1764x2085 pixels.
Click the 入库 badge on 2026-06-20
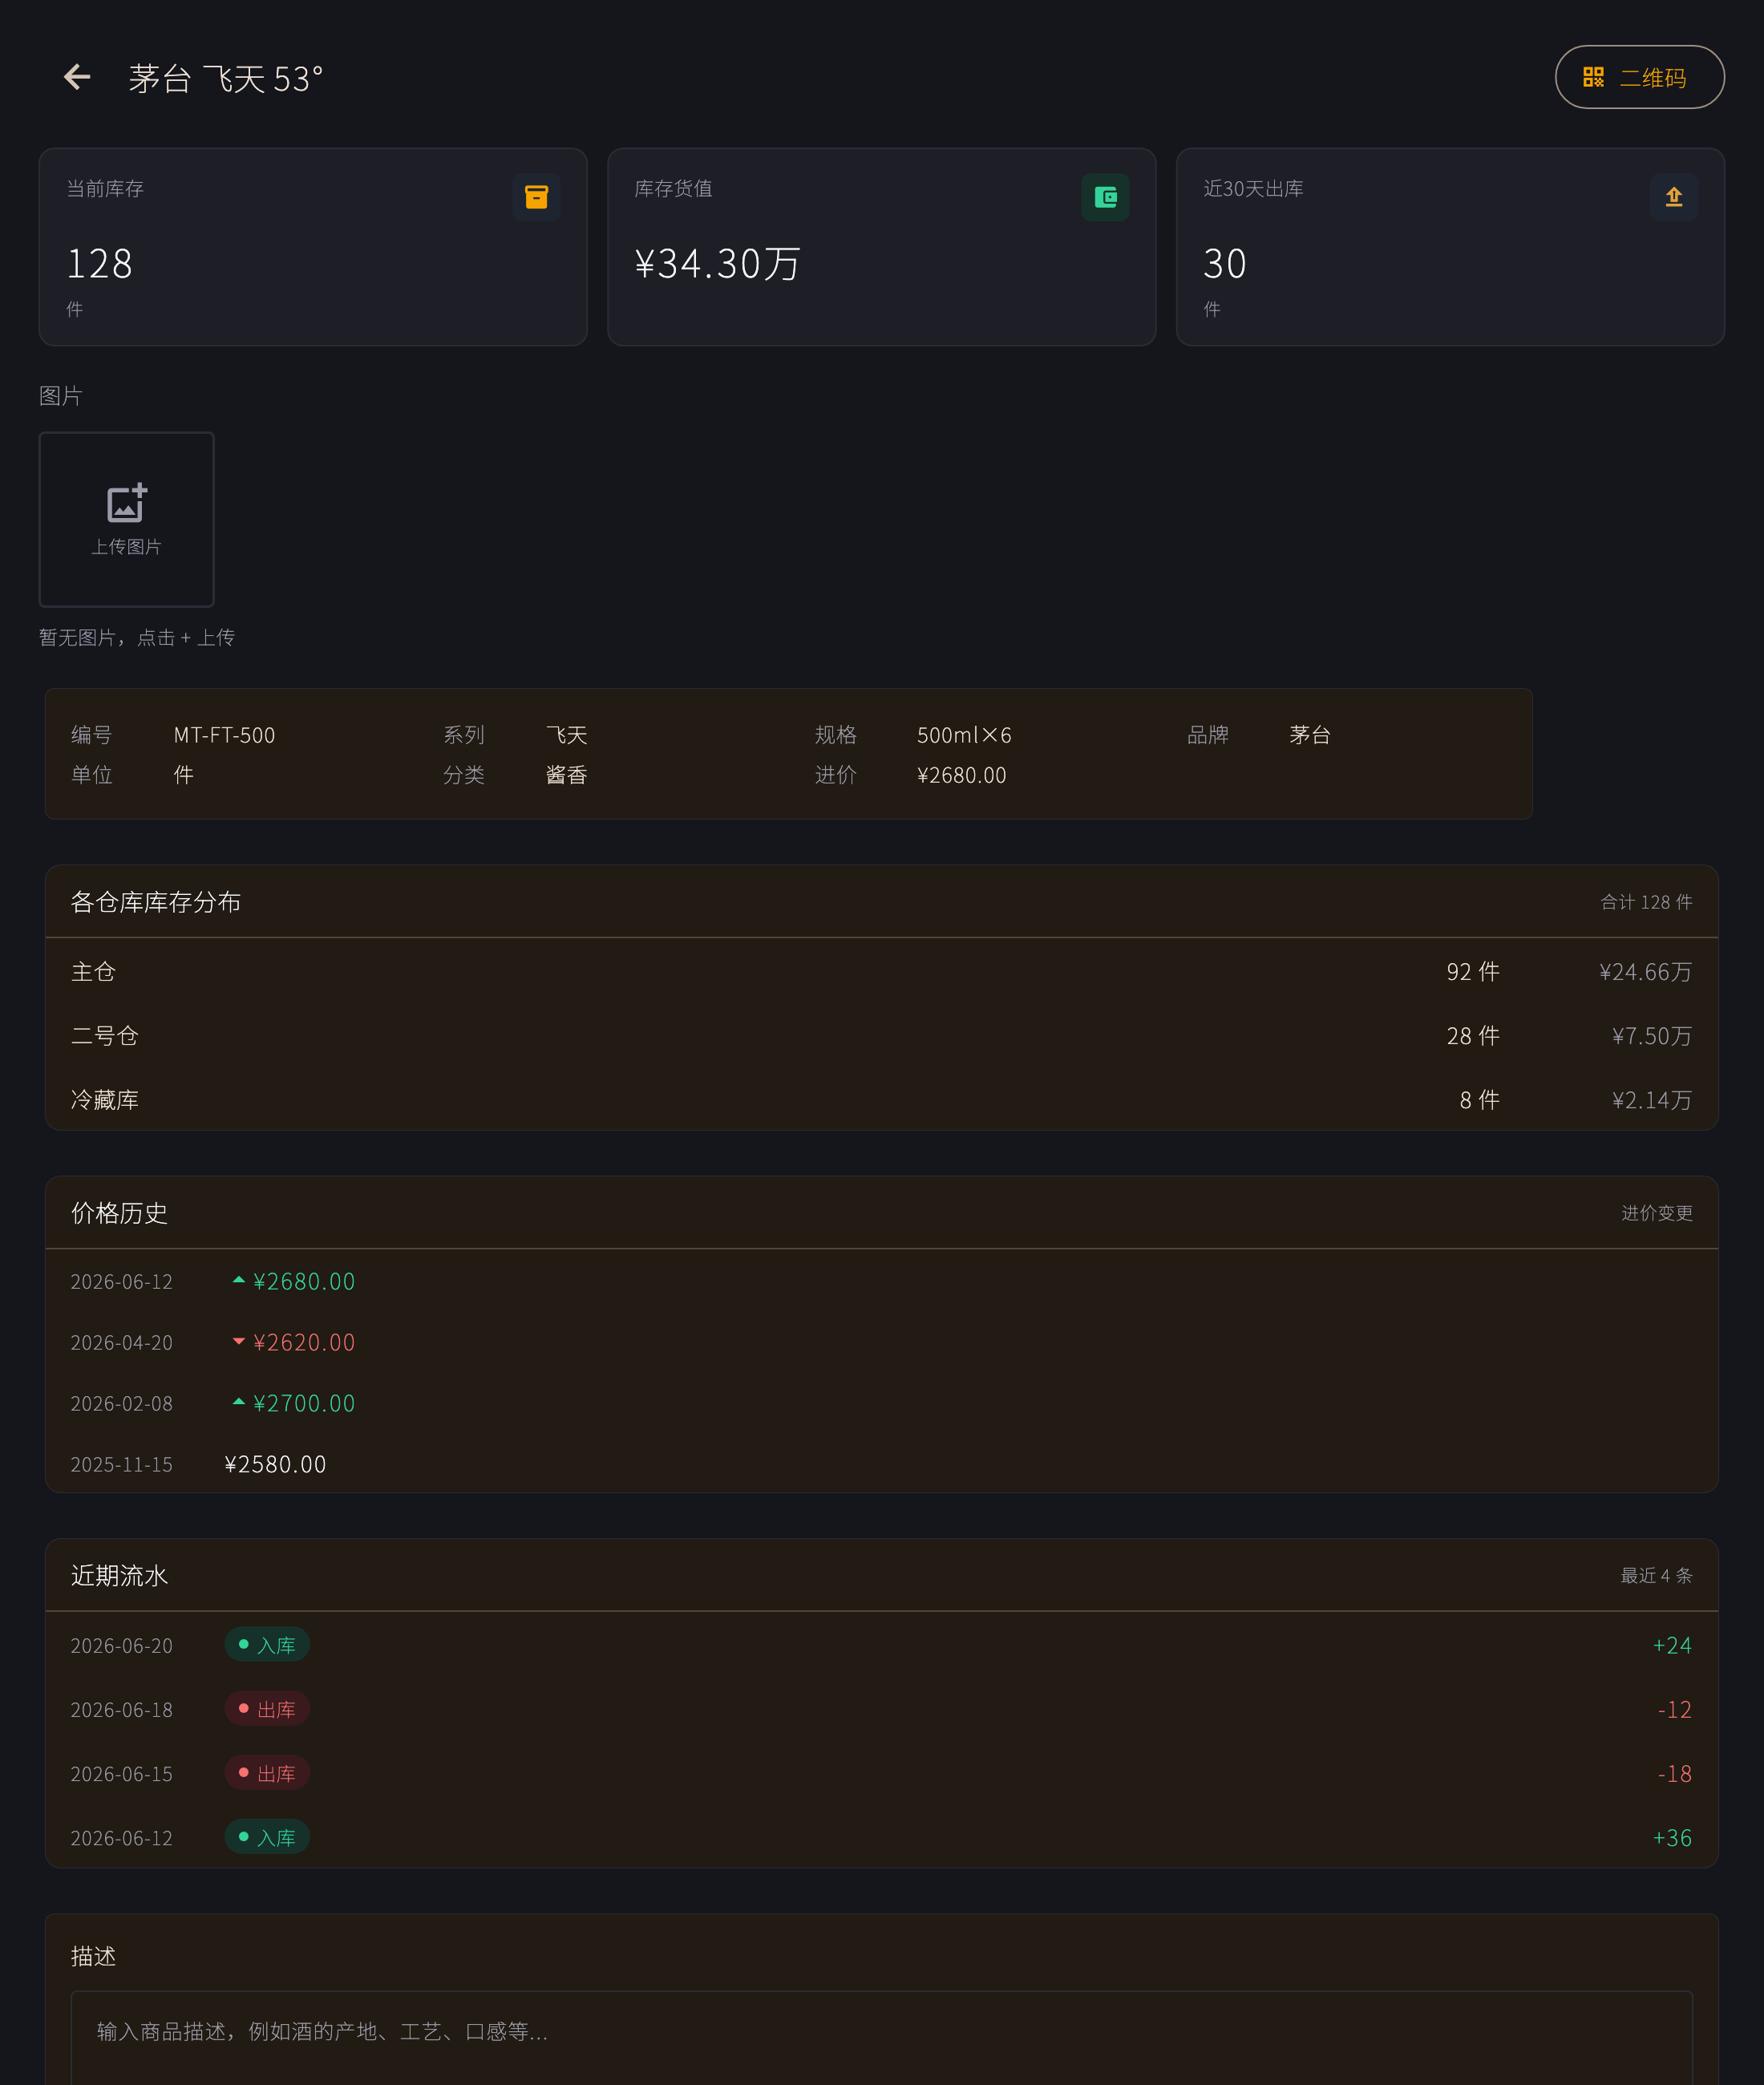(x=267, y=1644)
